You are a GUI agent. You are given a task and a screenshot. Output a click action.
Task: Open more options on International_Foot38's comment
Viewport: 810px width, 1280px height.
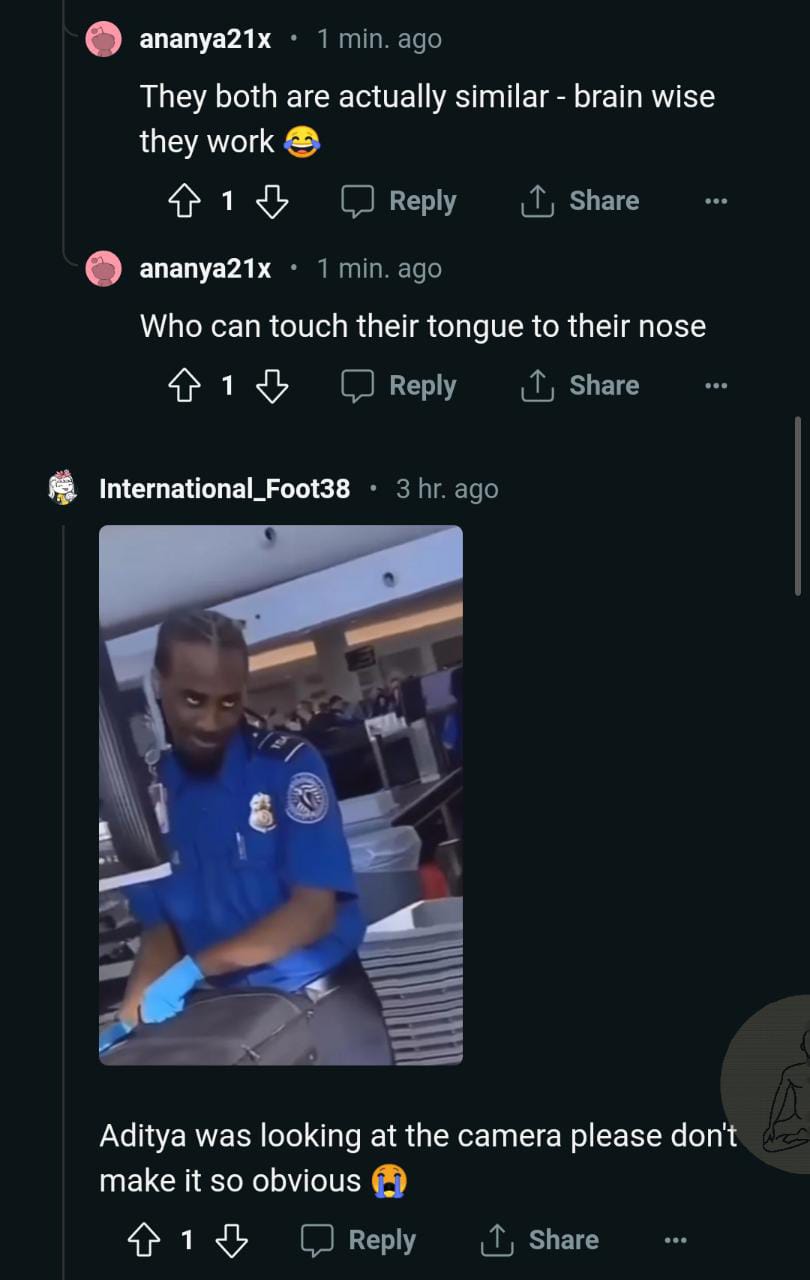(x=676, y=1241)
